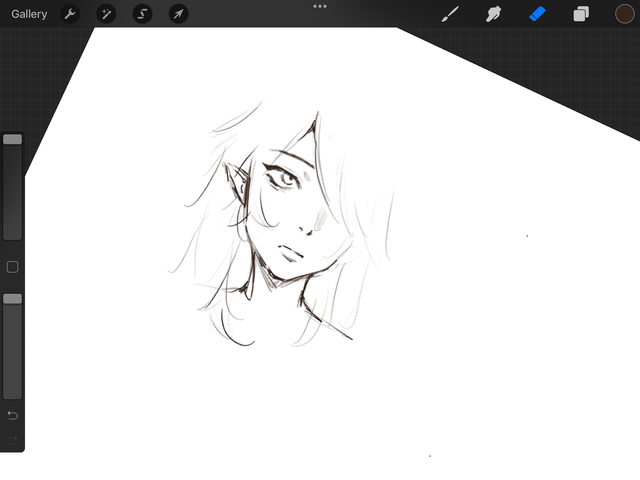The width and height of the screenshot is (640, 480).
Task: Activate the Transform arrow tool
Action: 177,14
